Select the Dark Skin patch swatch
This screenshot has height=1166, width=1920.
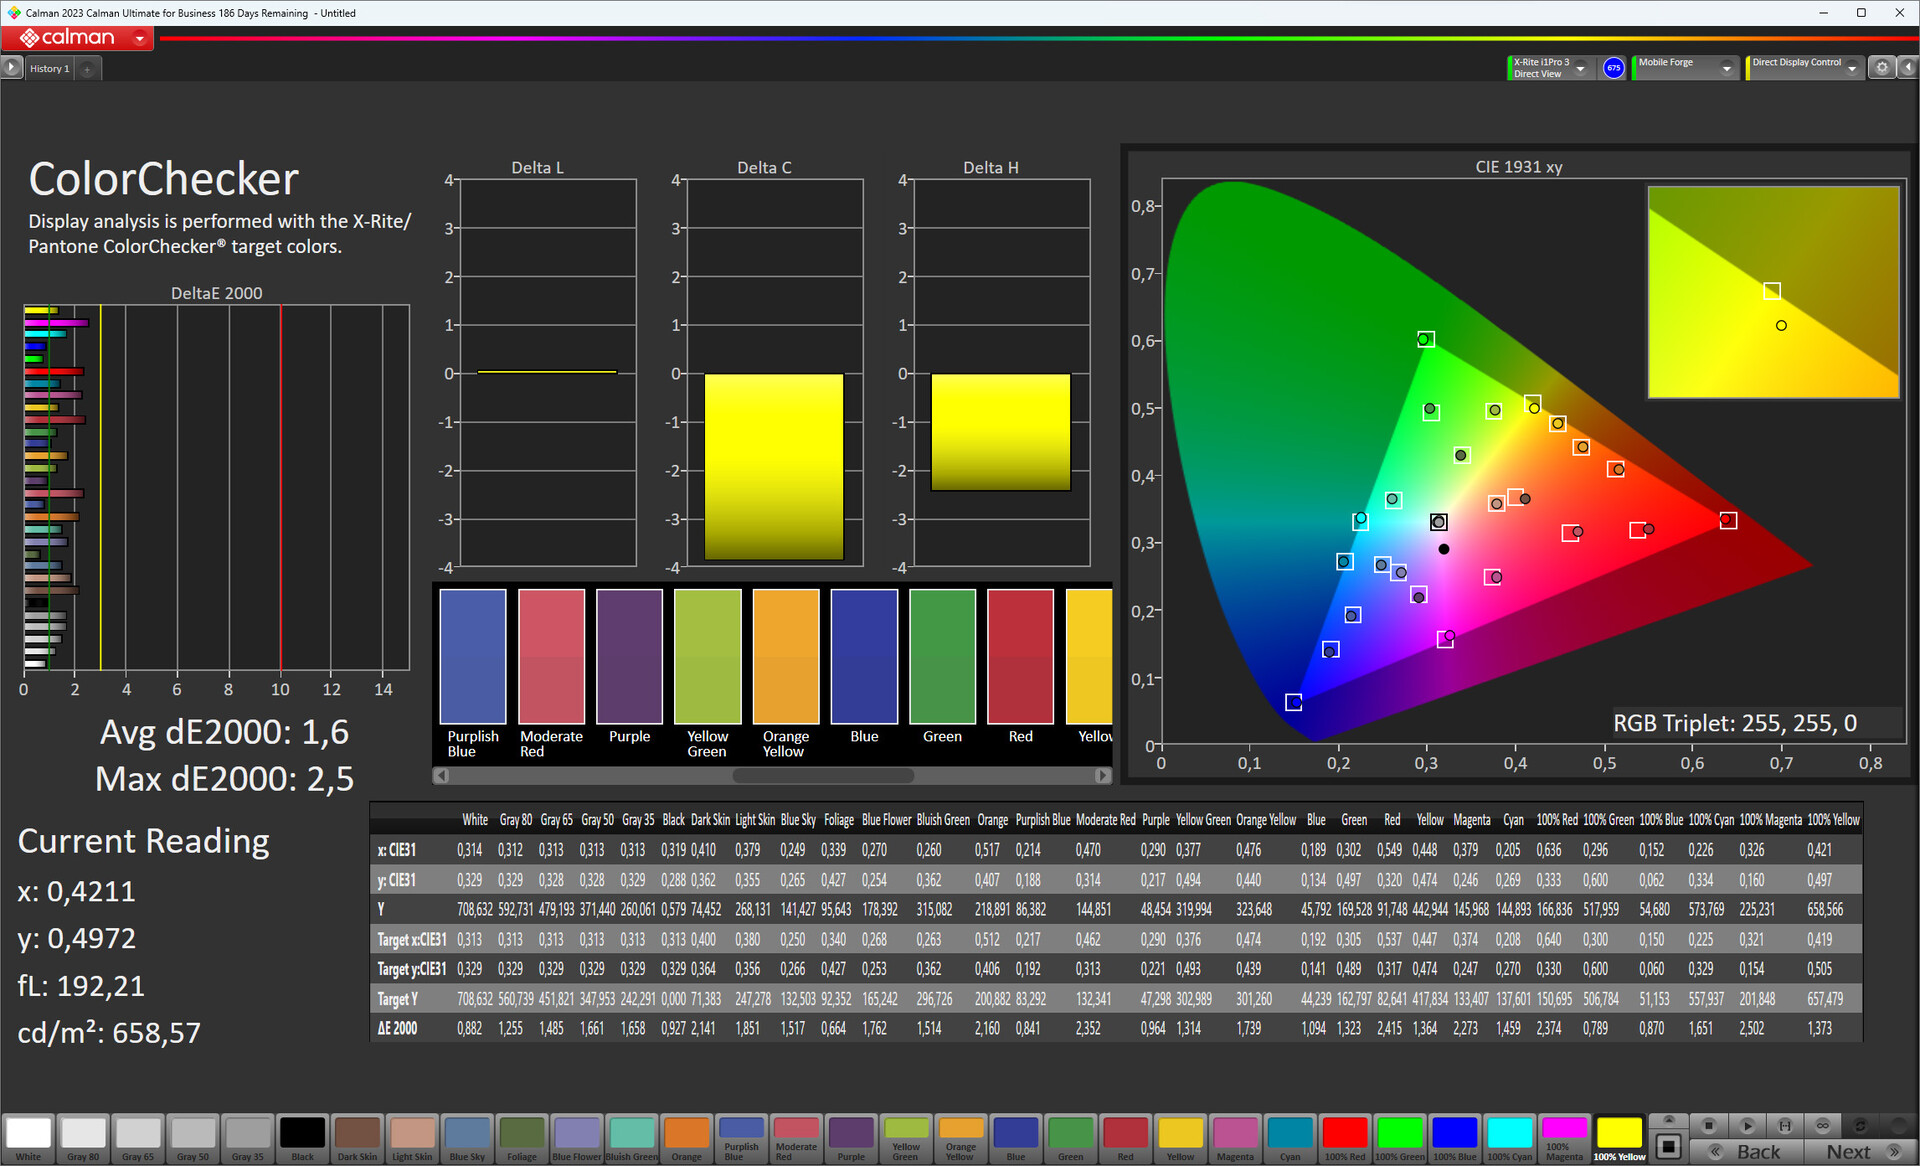357,1139
